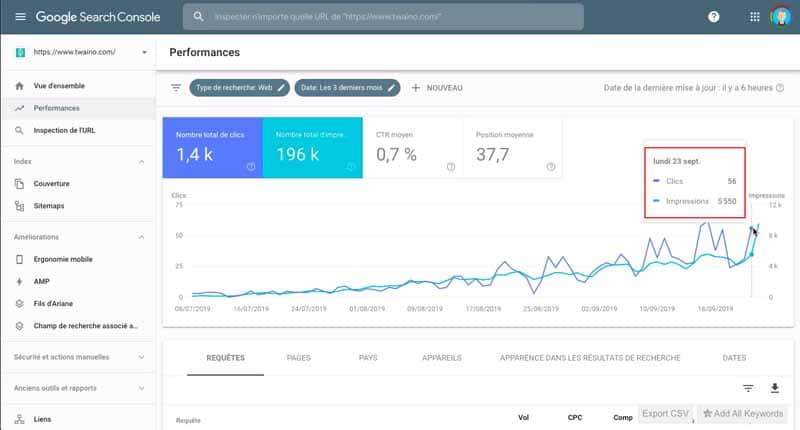Expand Anciens outils et rapports section

point(141,388)
